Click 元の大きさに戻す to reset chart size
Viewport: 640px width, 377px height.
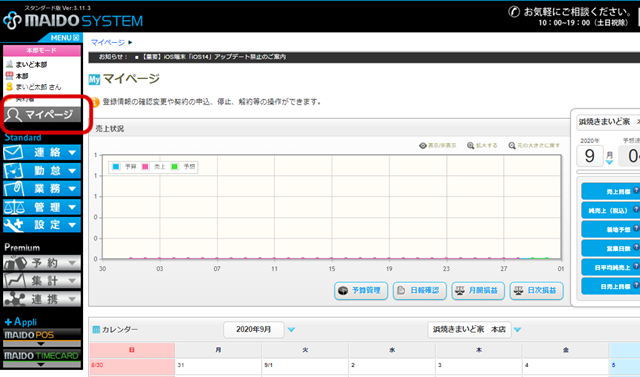(534, 146)
